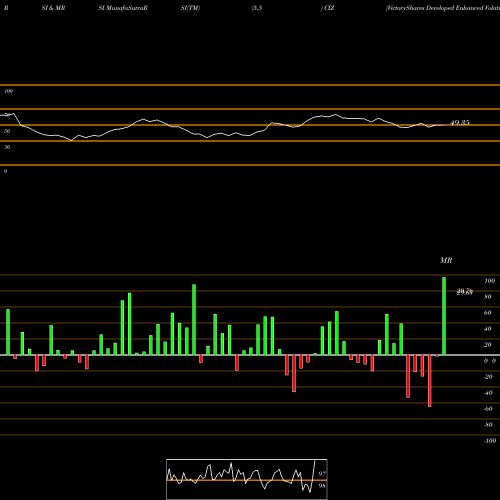Click the '(5,5' parameter text in the header
500x500 pixels.
pos(257,8)
